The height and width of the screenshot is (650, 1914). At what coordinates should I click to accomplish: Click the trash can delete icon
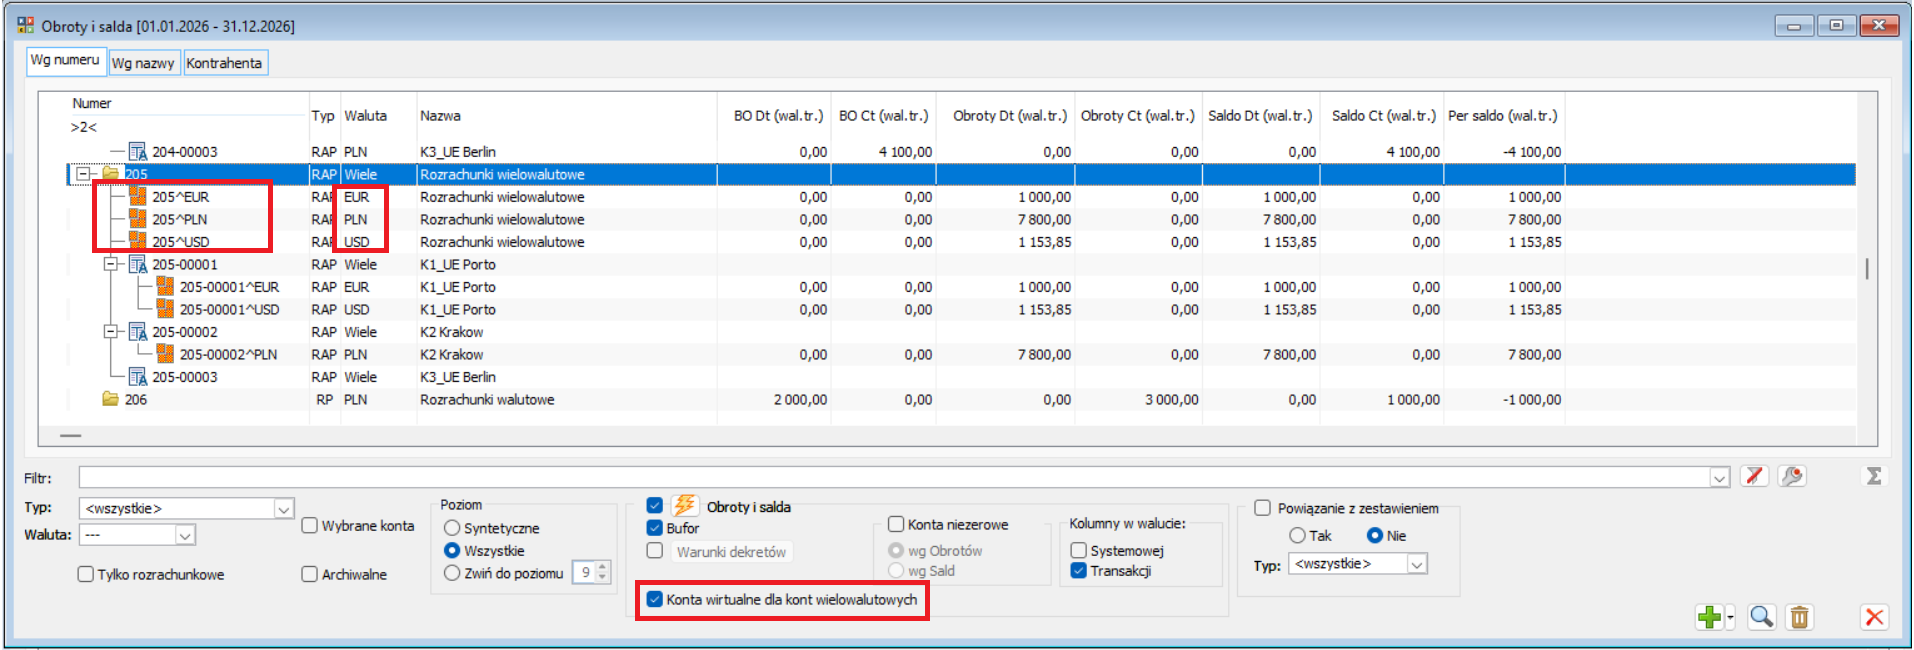(x=1799, y=617)
